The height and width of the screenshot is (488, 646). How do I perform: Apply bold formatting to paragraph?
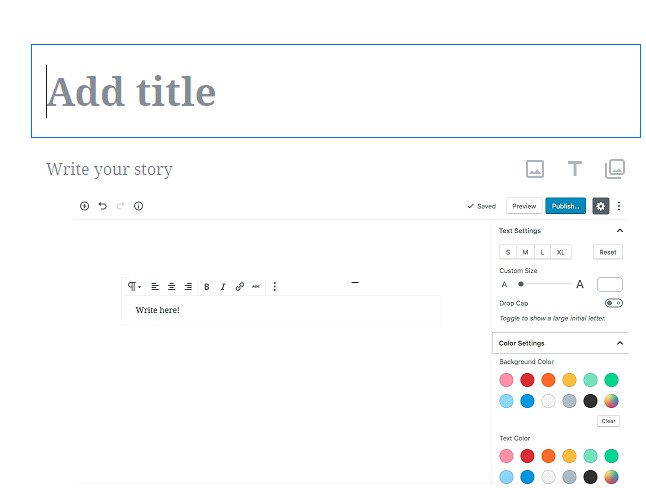pos(207,287)
